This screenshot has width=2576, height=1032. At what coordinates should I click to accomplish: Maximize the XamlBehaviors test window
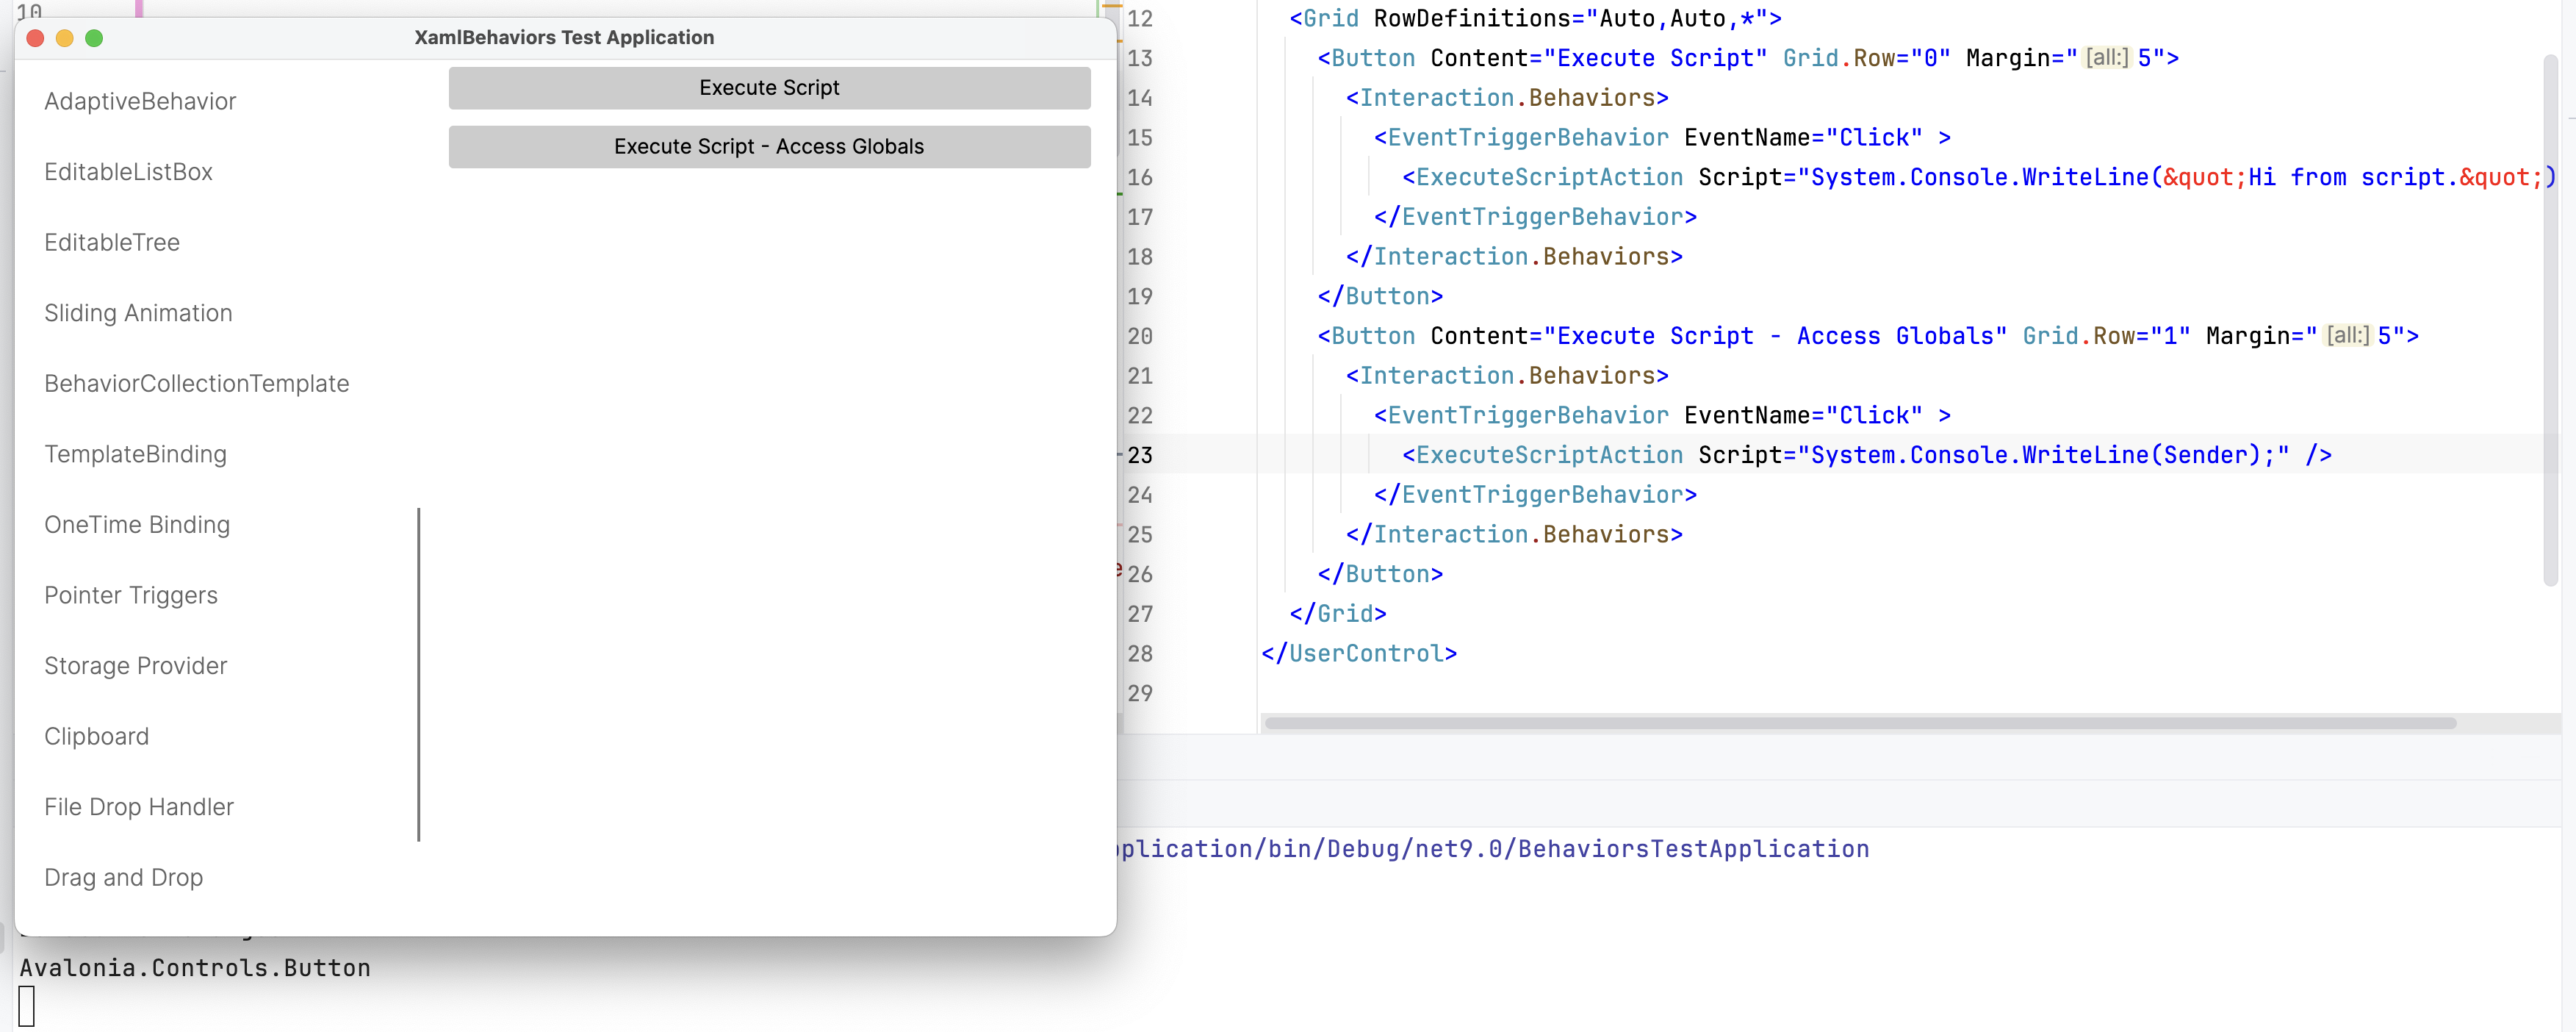pos(94,38)
